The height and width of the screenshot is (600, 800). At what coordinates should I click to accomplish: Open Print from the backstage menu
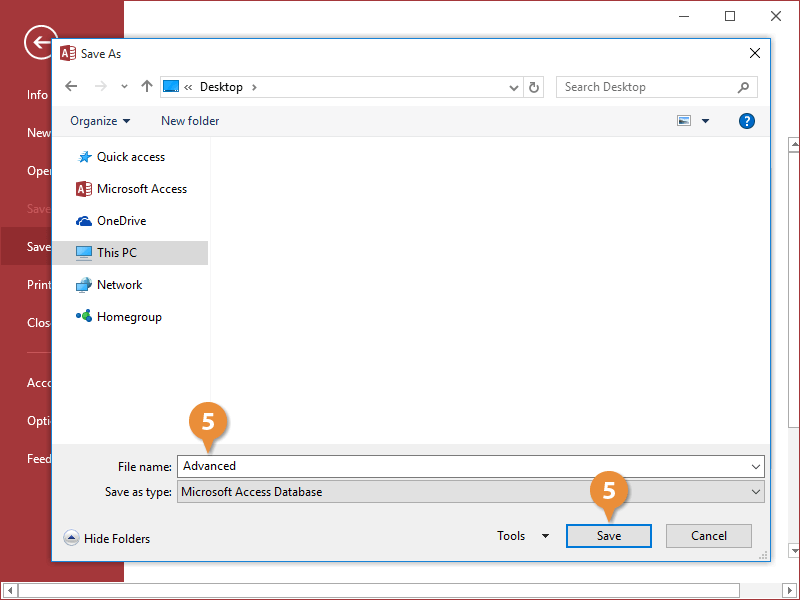tap(37, 284)
